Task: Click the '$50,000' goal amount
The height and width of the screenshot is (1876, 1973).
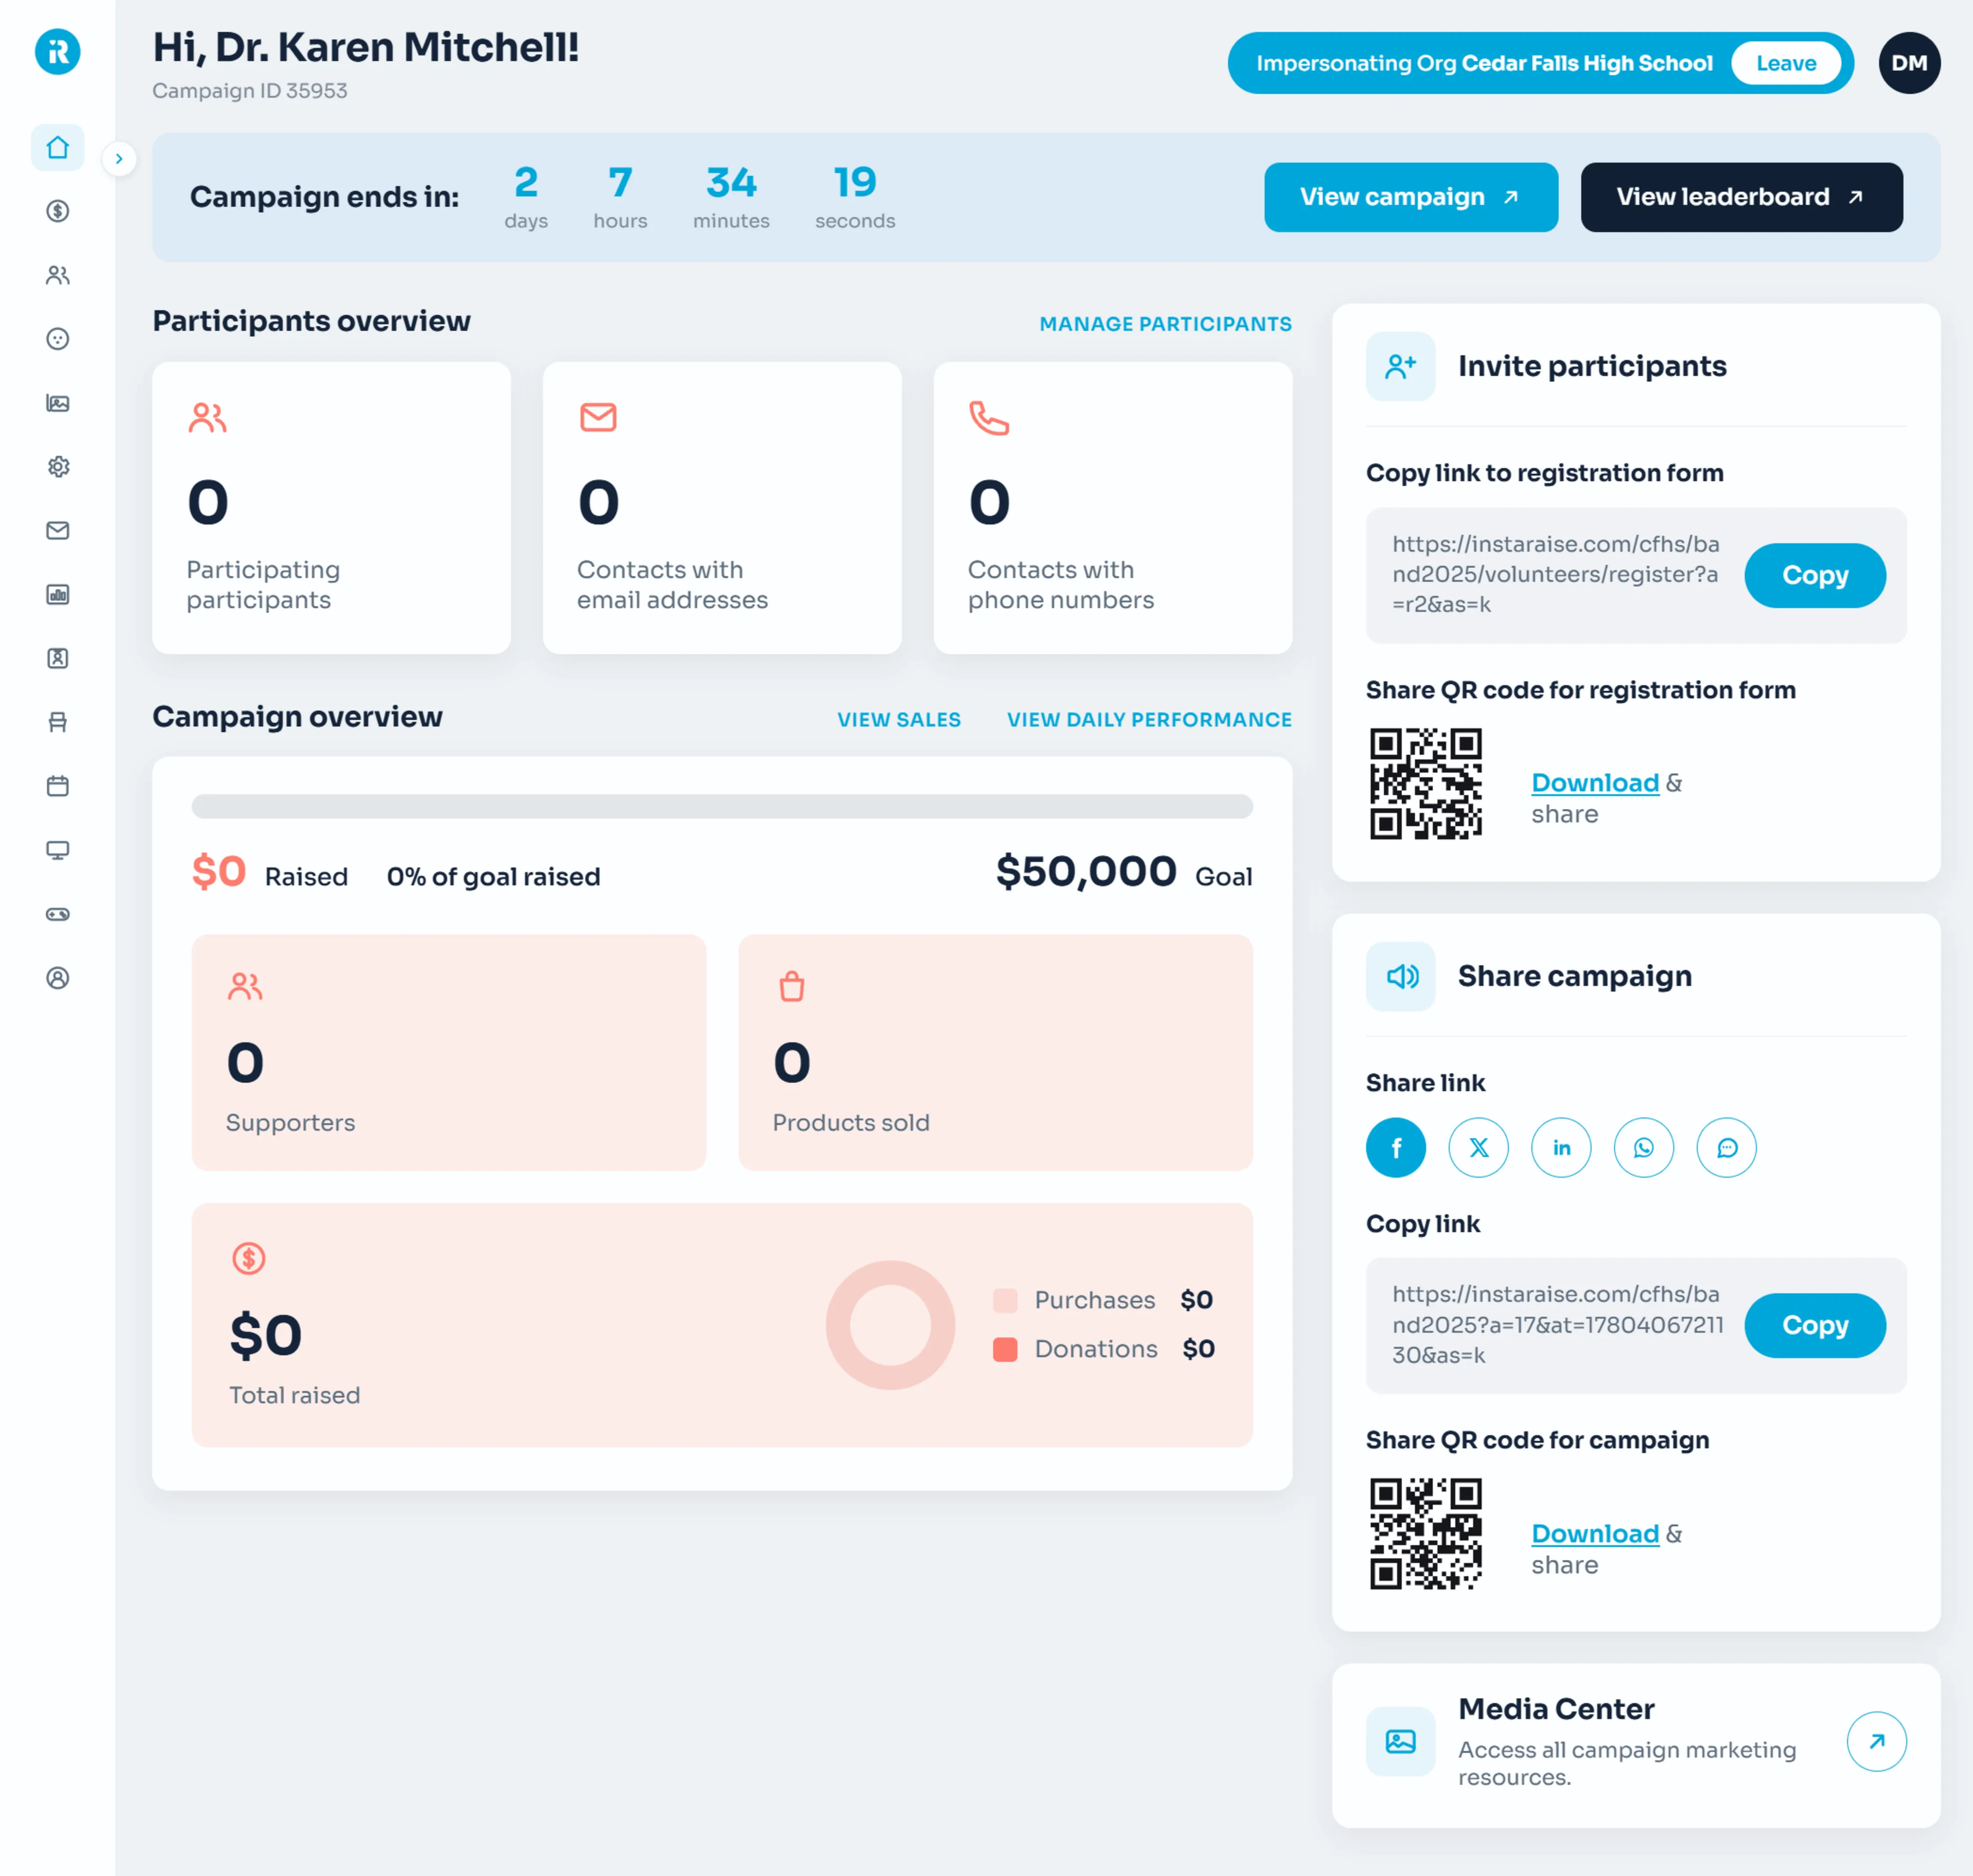Action: coord(1086,871)
